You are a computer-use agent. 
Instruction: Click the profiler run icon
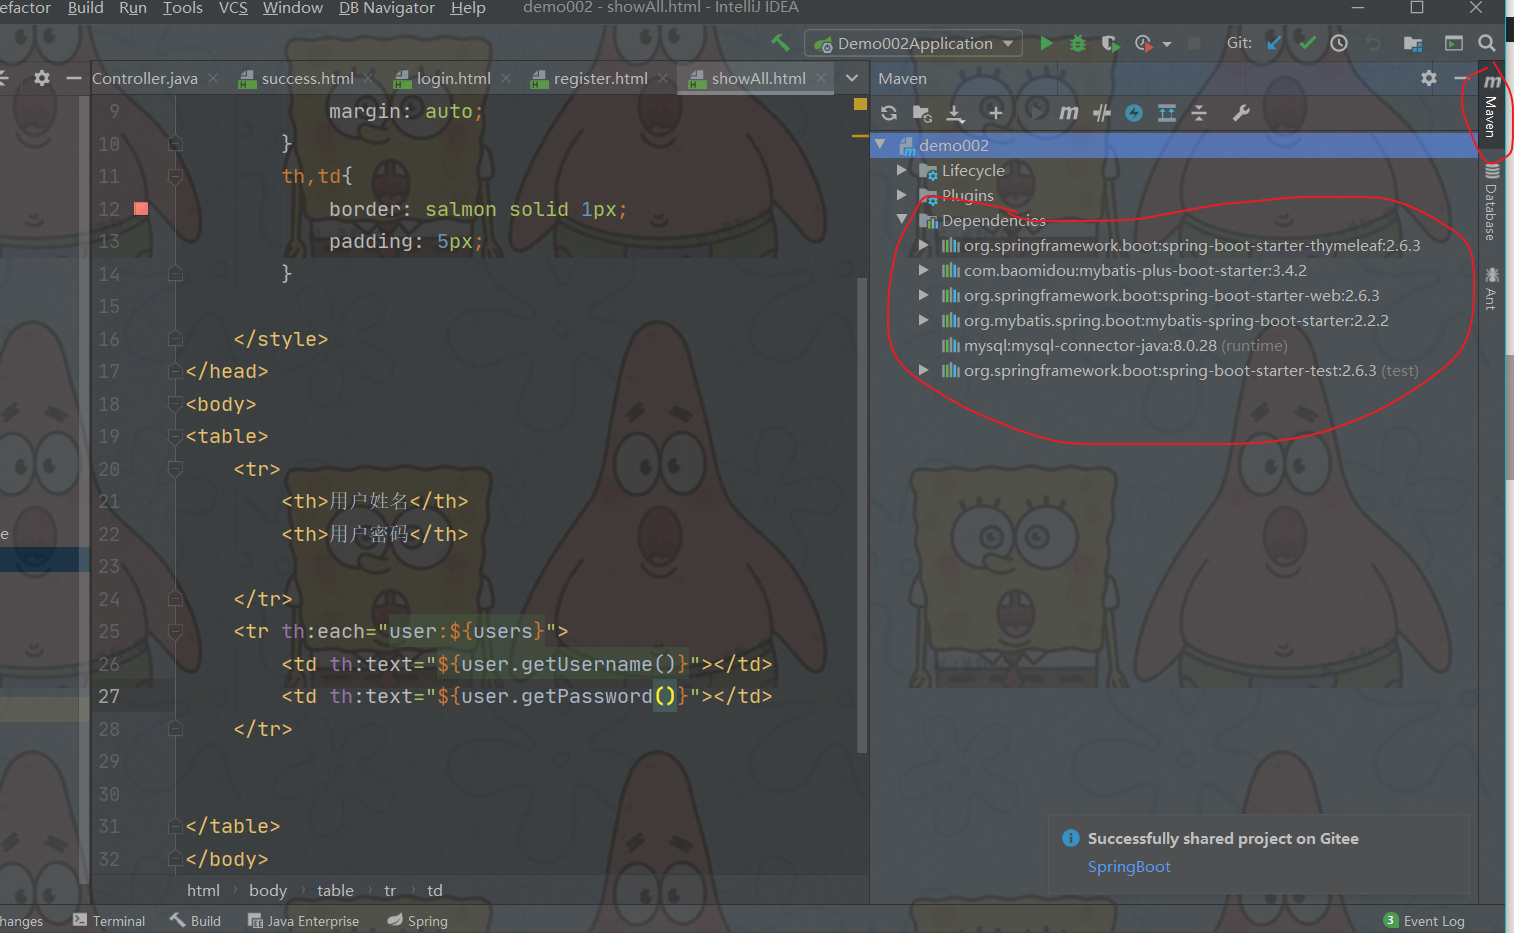(x=1143, y=43)
